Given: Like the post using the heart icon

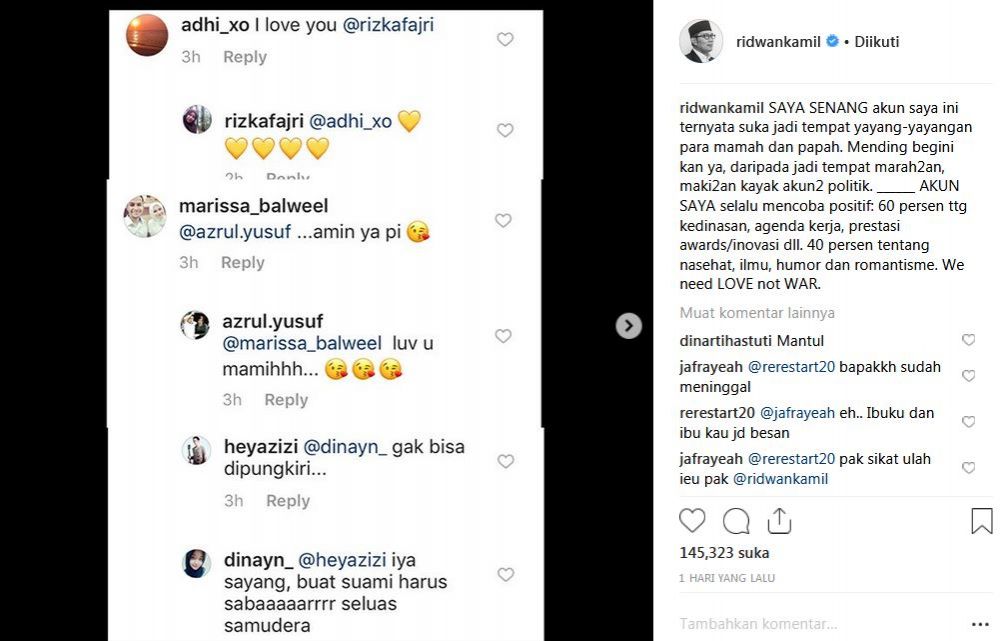Looking at the screenshot, I should tap(692, 520).
